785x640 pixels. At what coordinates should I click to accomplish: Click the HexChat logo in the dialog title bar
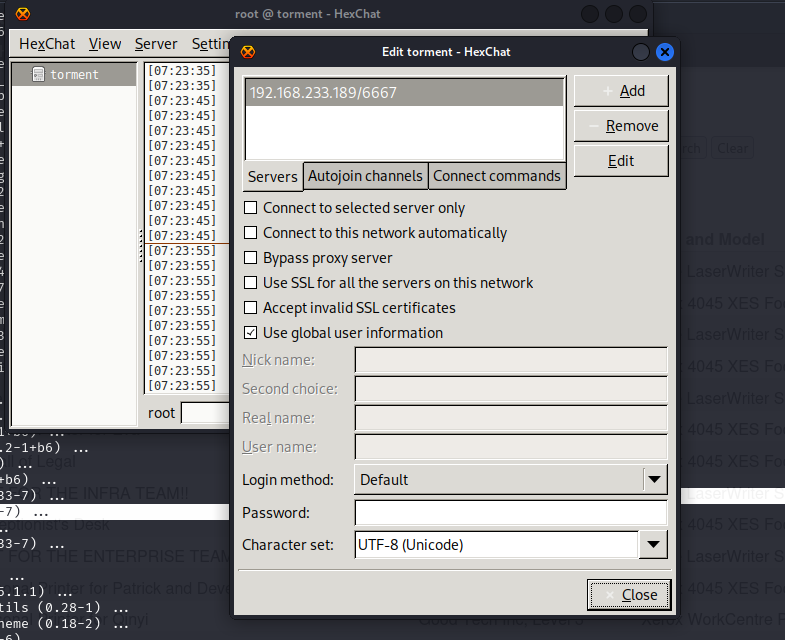click(248, 52)
